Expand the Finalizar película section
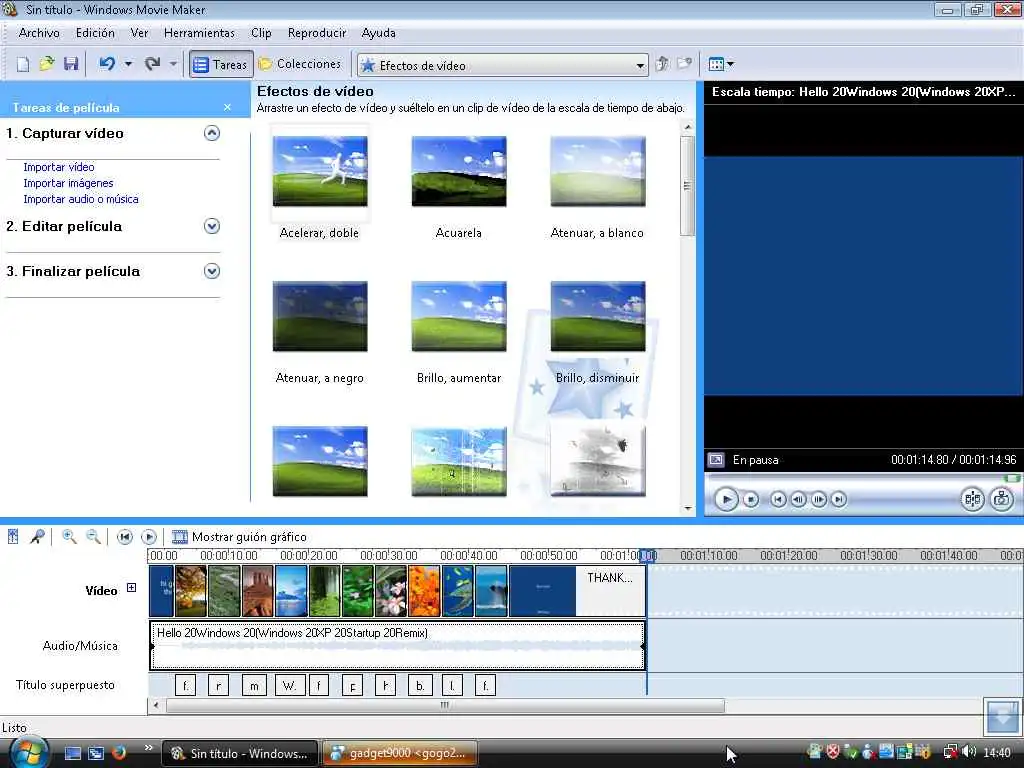 (212, 271)
